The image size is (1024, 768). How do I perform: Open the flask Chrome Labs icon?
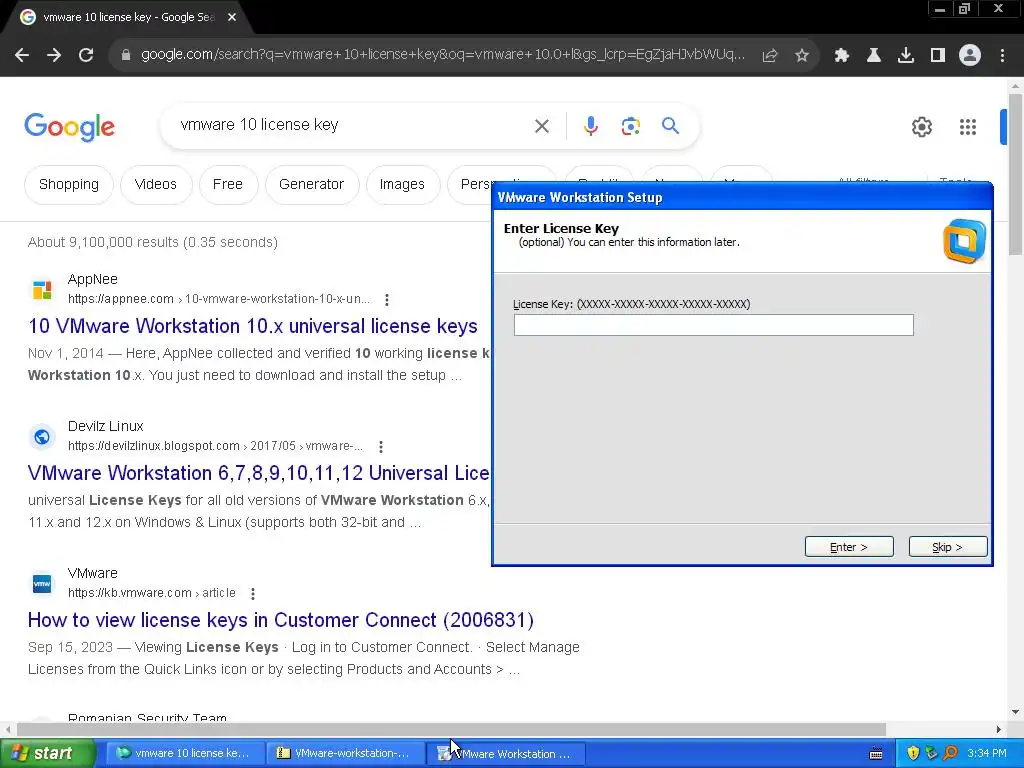coord(874,56)
